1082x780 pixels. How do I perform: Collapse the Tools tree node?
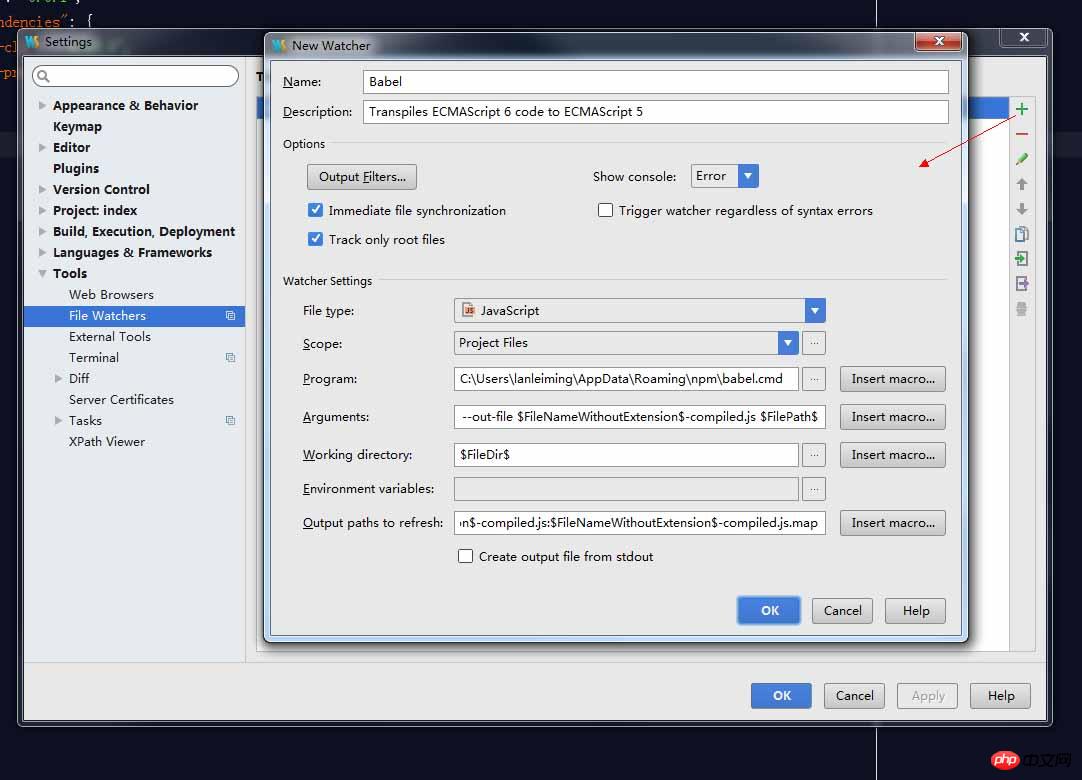click(x=43, y=273)
